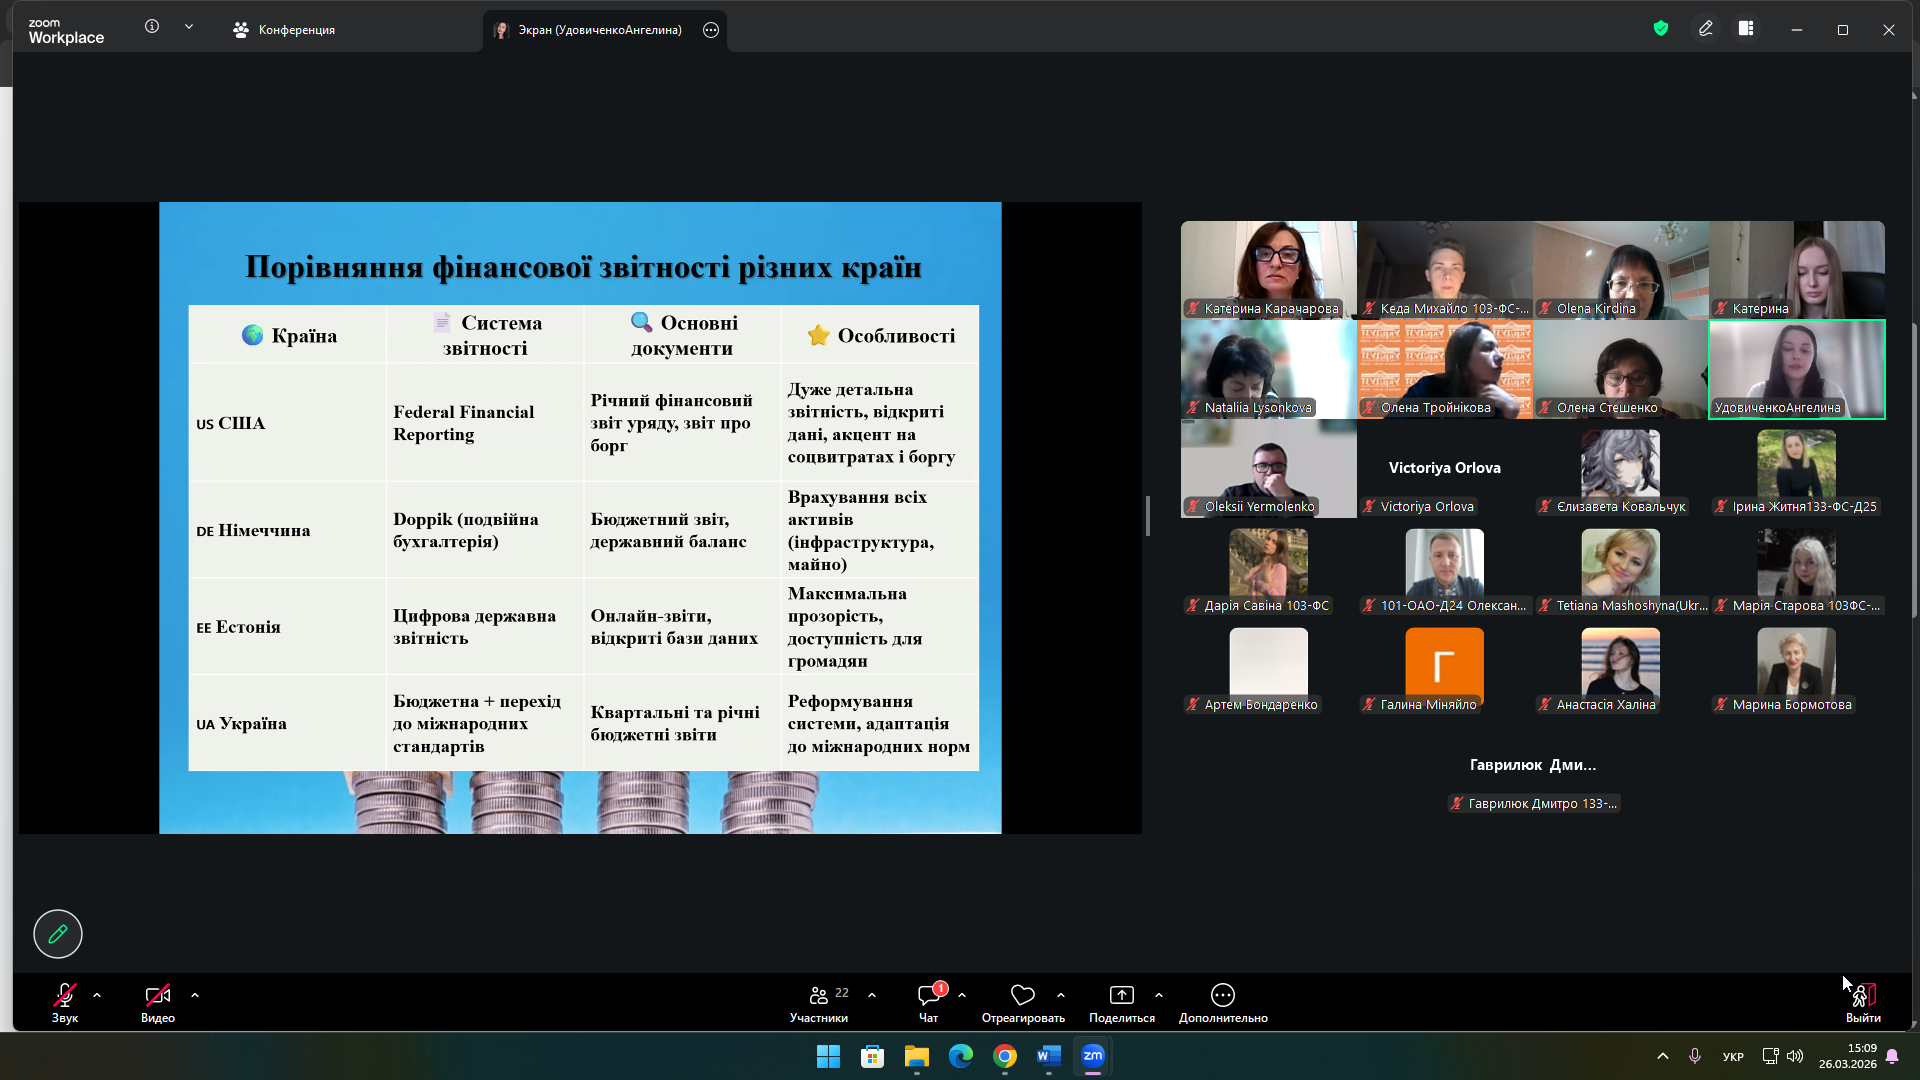Open the Reactions heart icon
Viewport: 1920px width, 1080px height.
(1022, 995)
